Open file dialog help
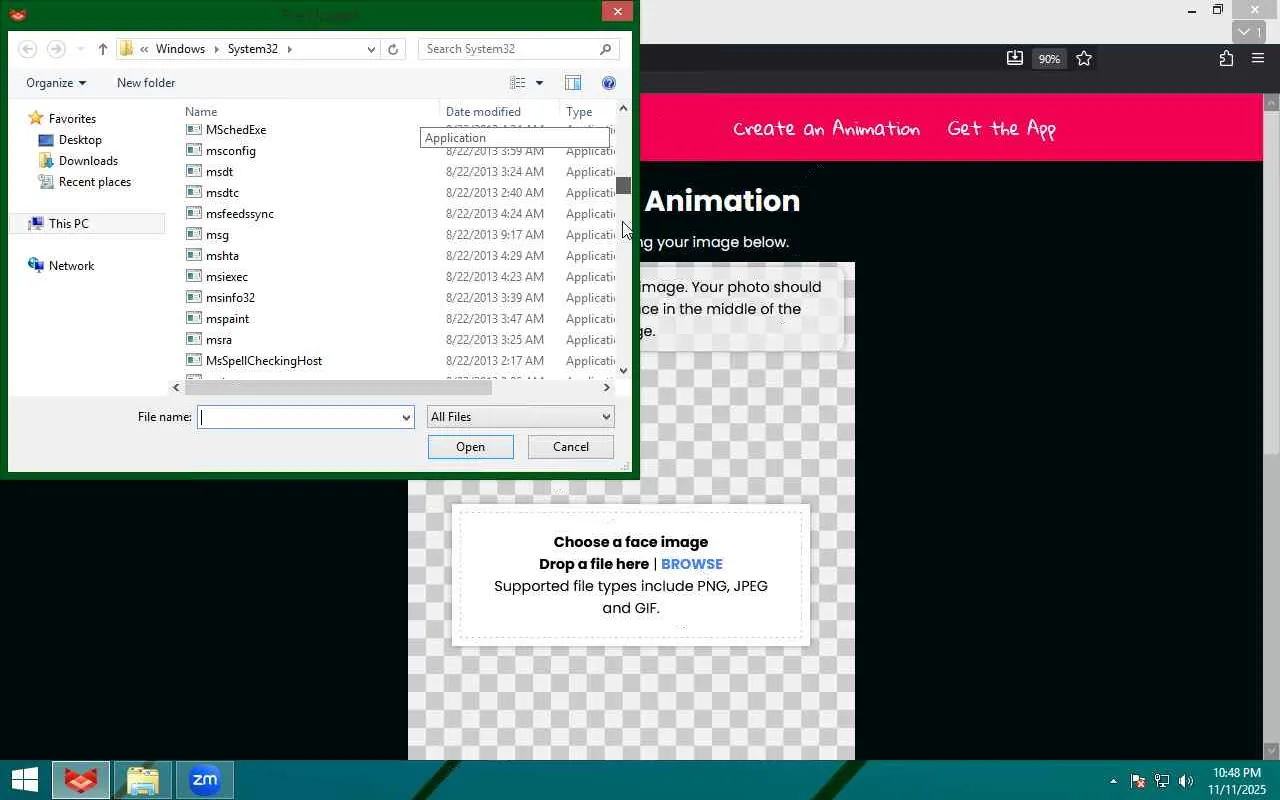The image size is (1280, 800). click(609, 83)
